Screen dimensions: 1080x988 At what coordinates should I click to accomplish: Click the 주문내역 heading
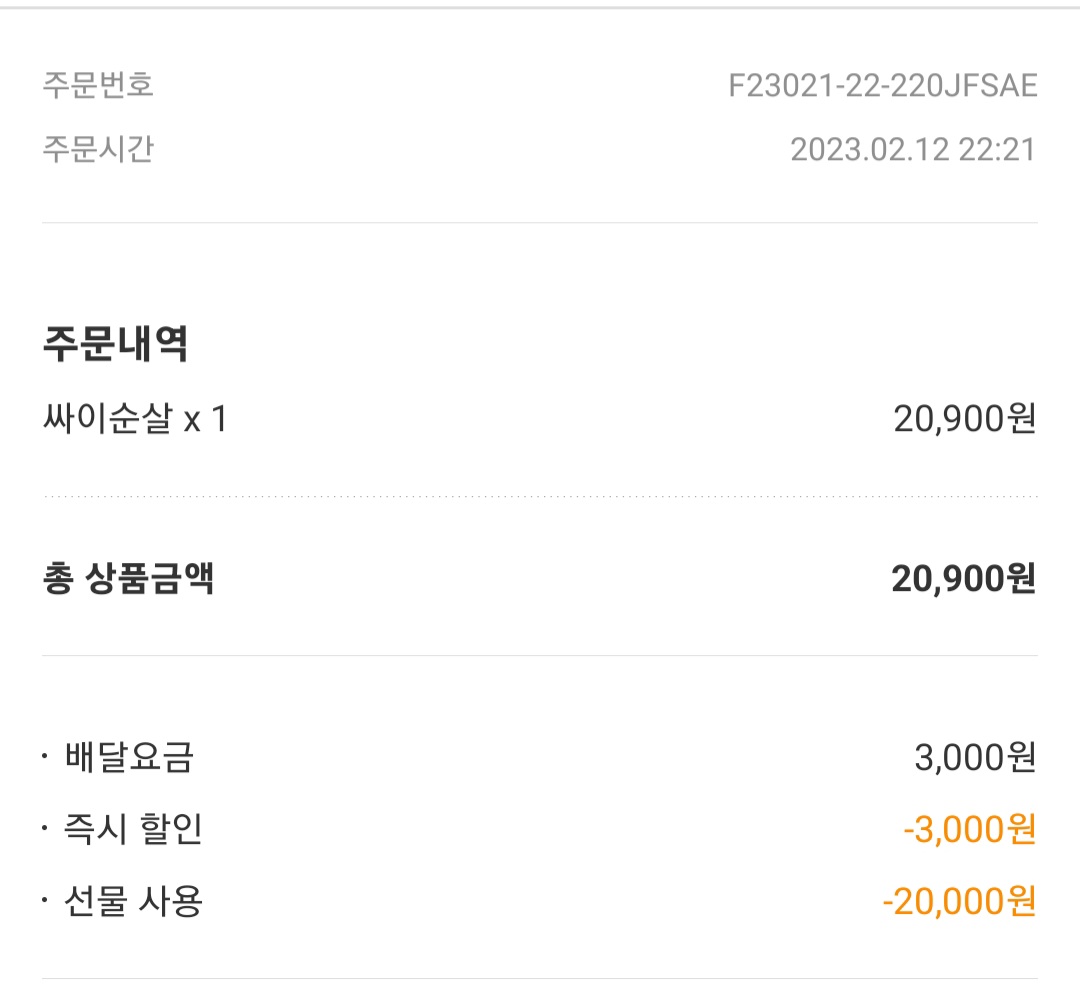(x=115, y=343)
